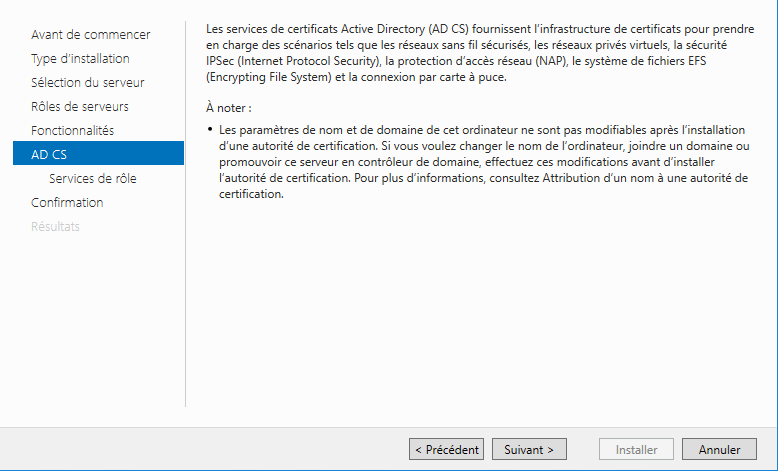The height and width of the screenshot is (471, 778).
Task: Go to the 'Confirmation' step
Action: point(67,202)
